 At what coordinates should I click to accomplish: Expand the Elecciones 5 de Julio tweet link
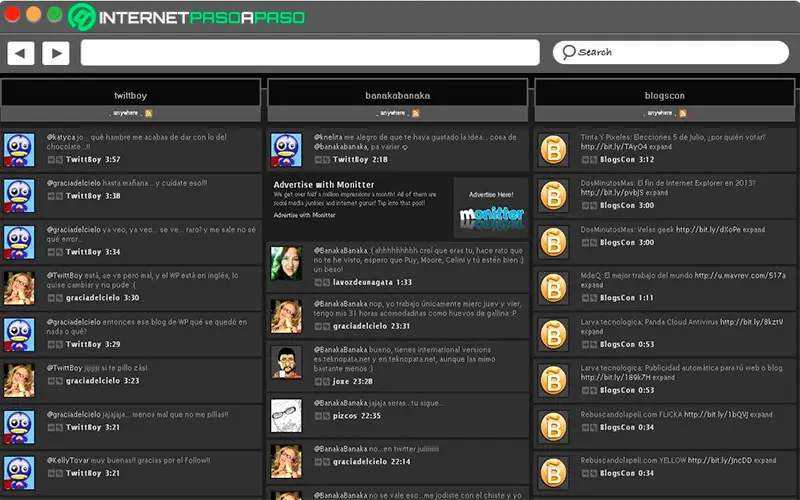pos(660,147)
